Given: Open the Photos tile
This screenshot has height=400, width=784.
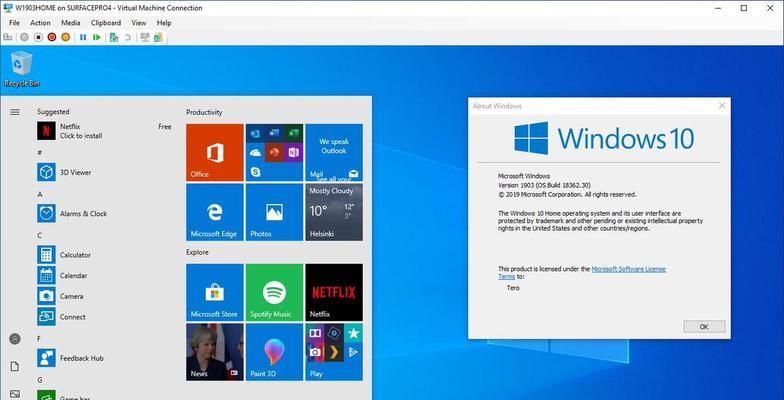Looking at the screenshot, I should pos(274,212).
